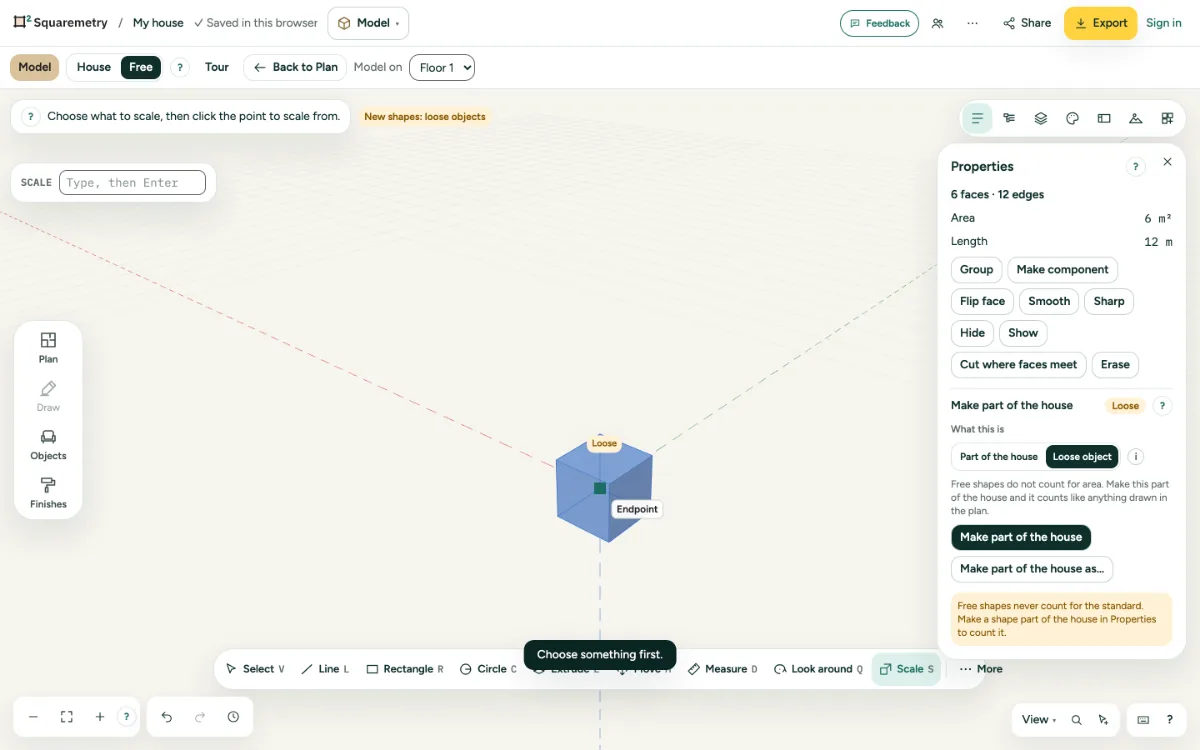Open keyboard shortcuts icon

tap(1143, 720)
